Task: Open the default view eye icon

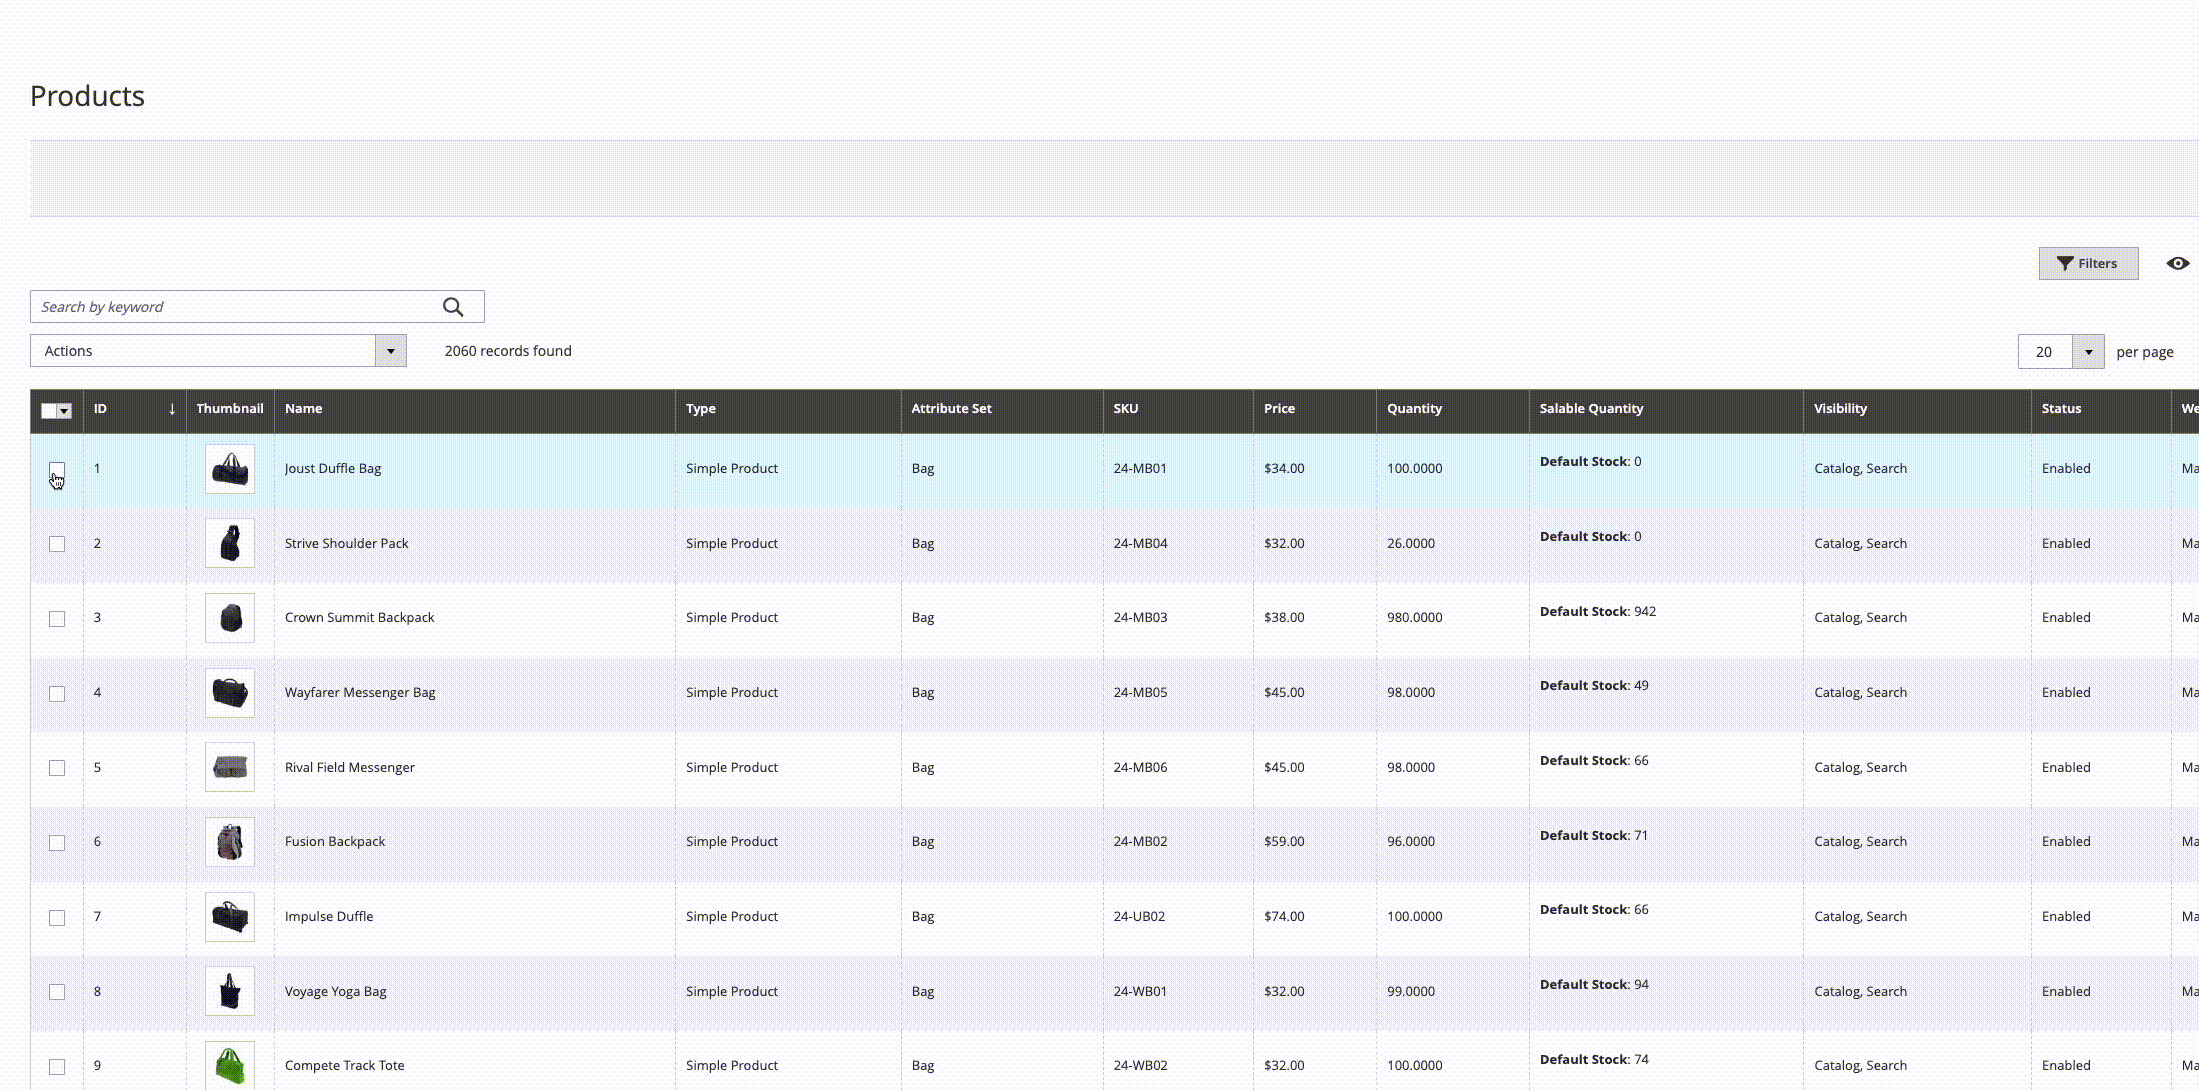Action: [x=2177, y=264]
